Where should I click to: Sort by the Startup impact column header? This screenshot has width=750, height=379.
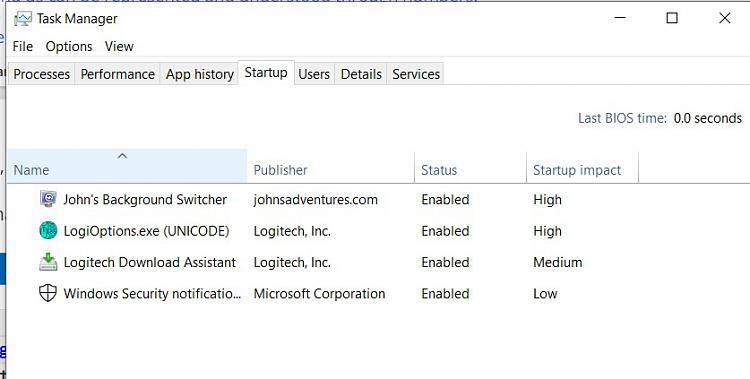583,166
